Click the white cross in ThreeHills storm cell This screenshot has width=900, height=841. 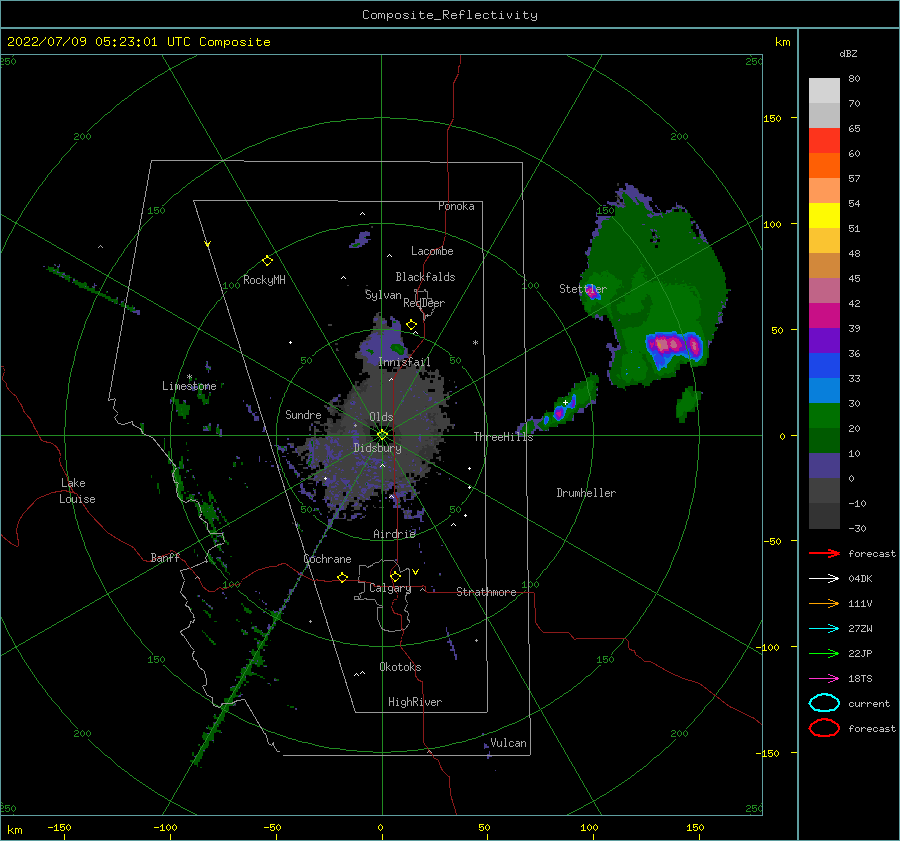pyautogui.click(x=565, y=402)
